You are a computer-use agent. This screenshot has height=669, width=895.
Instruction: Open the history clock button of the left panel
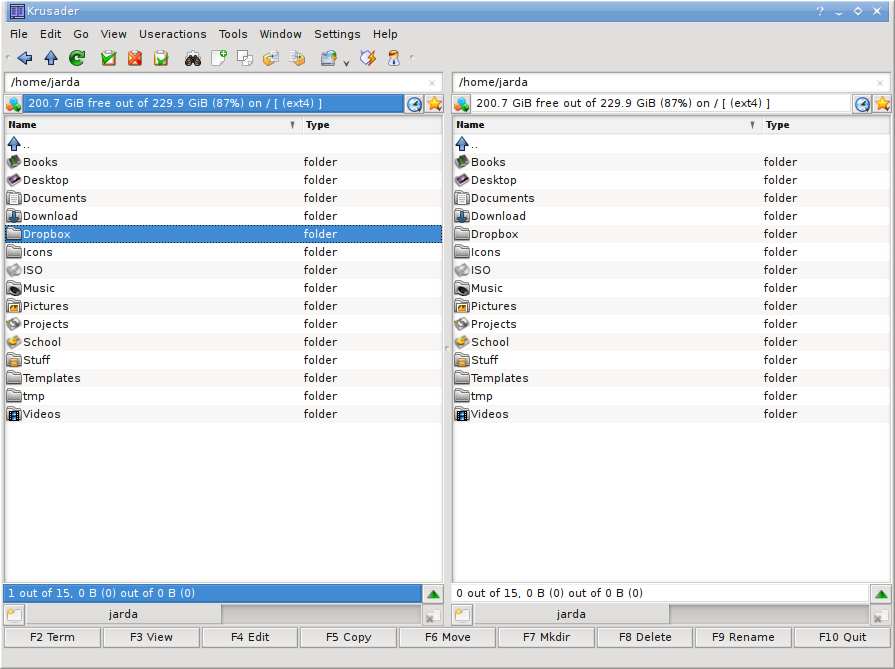[414, 104]
